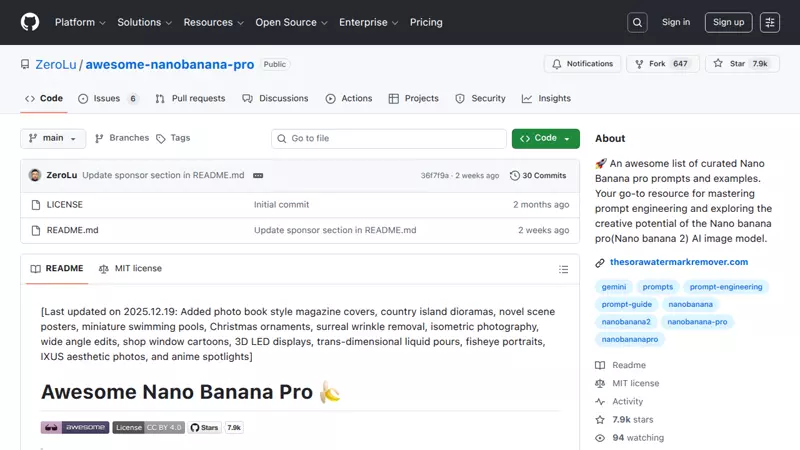Expand the Solutions menu
800x450 pixels.
click(x=144, y=22)
